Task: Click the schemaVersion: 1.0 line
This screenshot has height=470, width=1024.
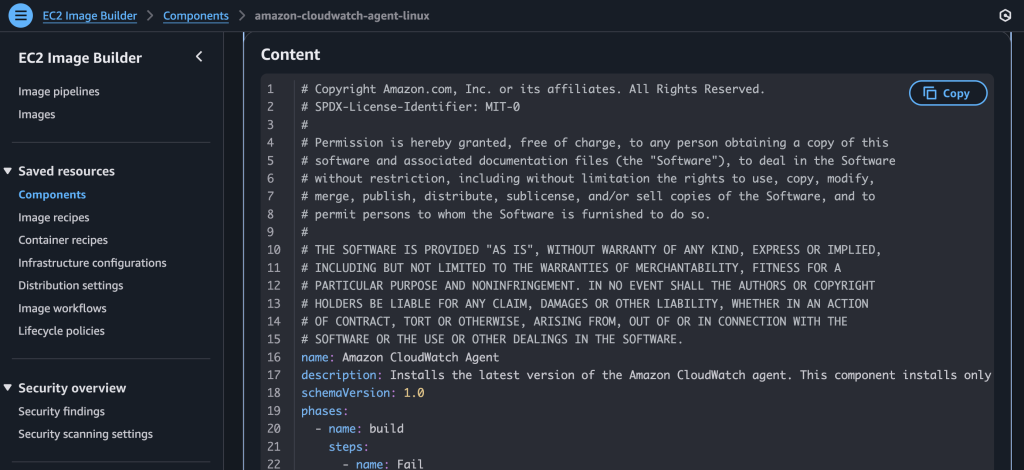Action: (362, 393)
